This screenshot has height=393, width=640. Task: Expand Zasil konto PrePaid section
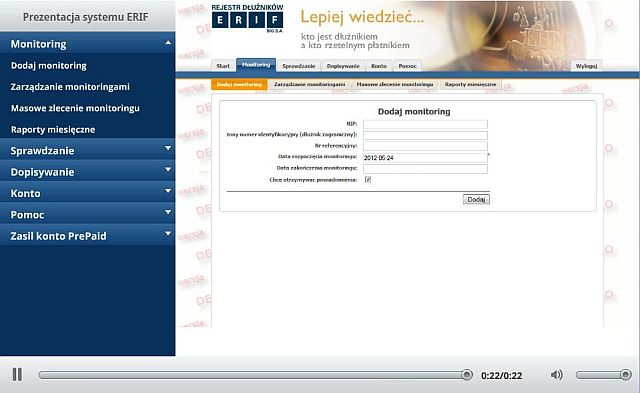click(x=168, y=234)
